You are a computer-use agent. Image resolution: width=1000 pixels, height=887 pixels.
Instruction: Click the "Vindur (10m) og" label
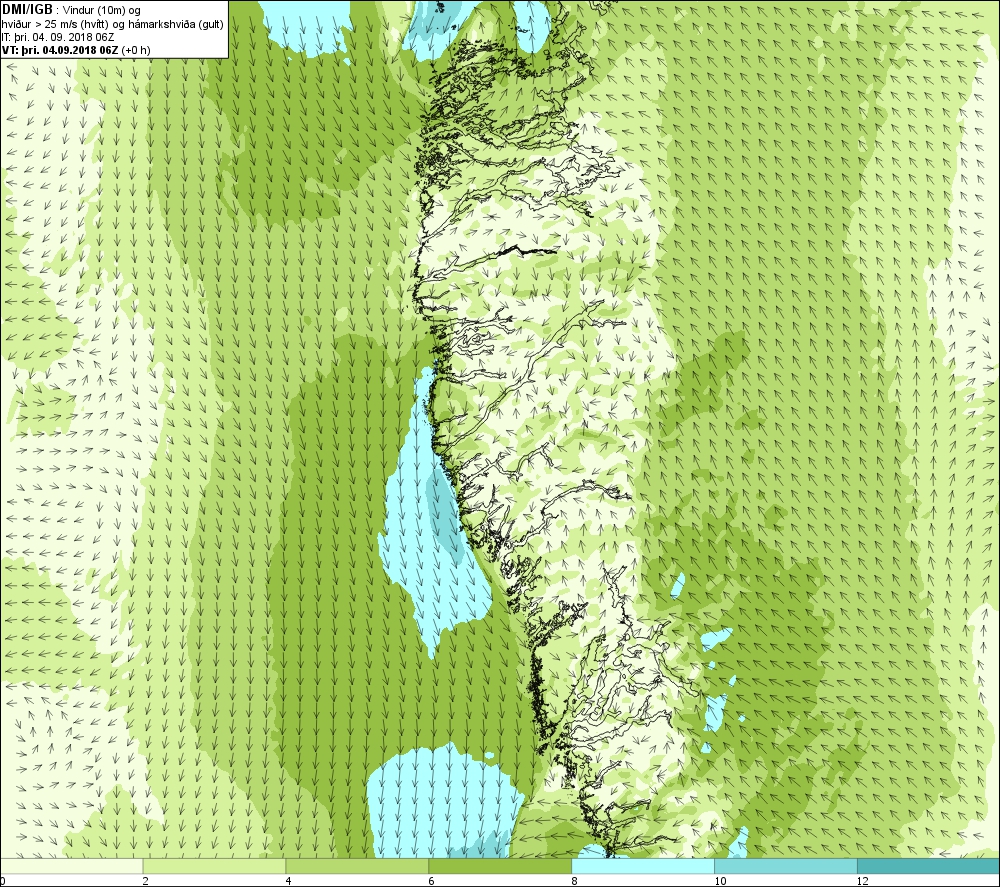point(102,10)
